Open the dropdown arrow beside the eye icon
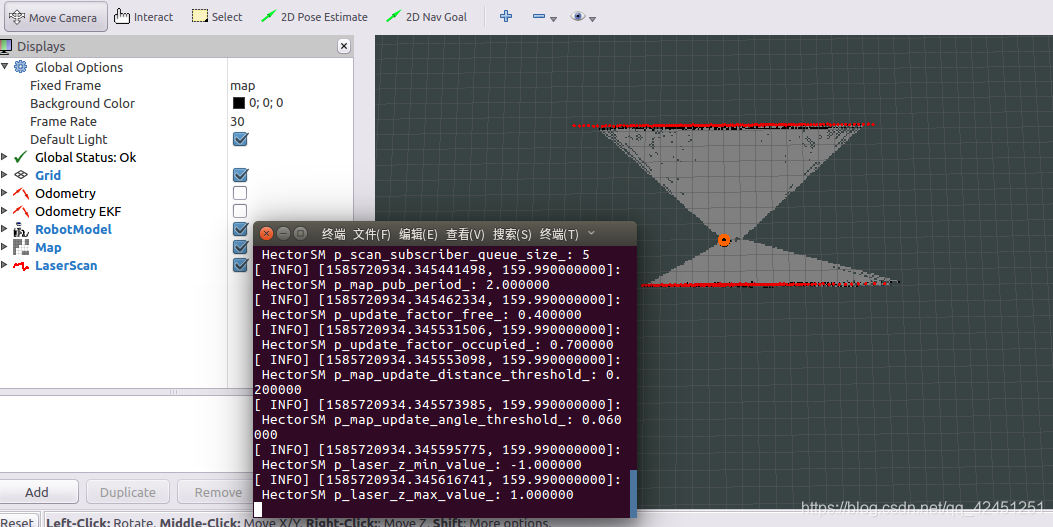The height and width of the screenshot is (527, 1053). point(592,19)
